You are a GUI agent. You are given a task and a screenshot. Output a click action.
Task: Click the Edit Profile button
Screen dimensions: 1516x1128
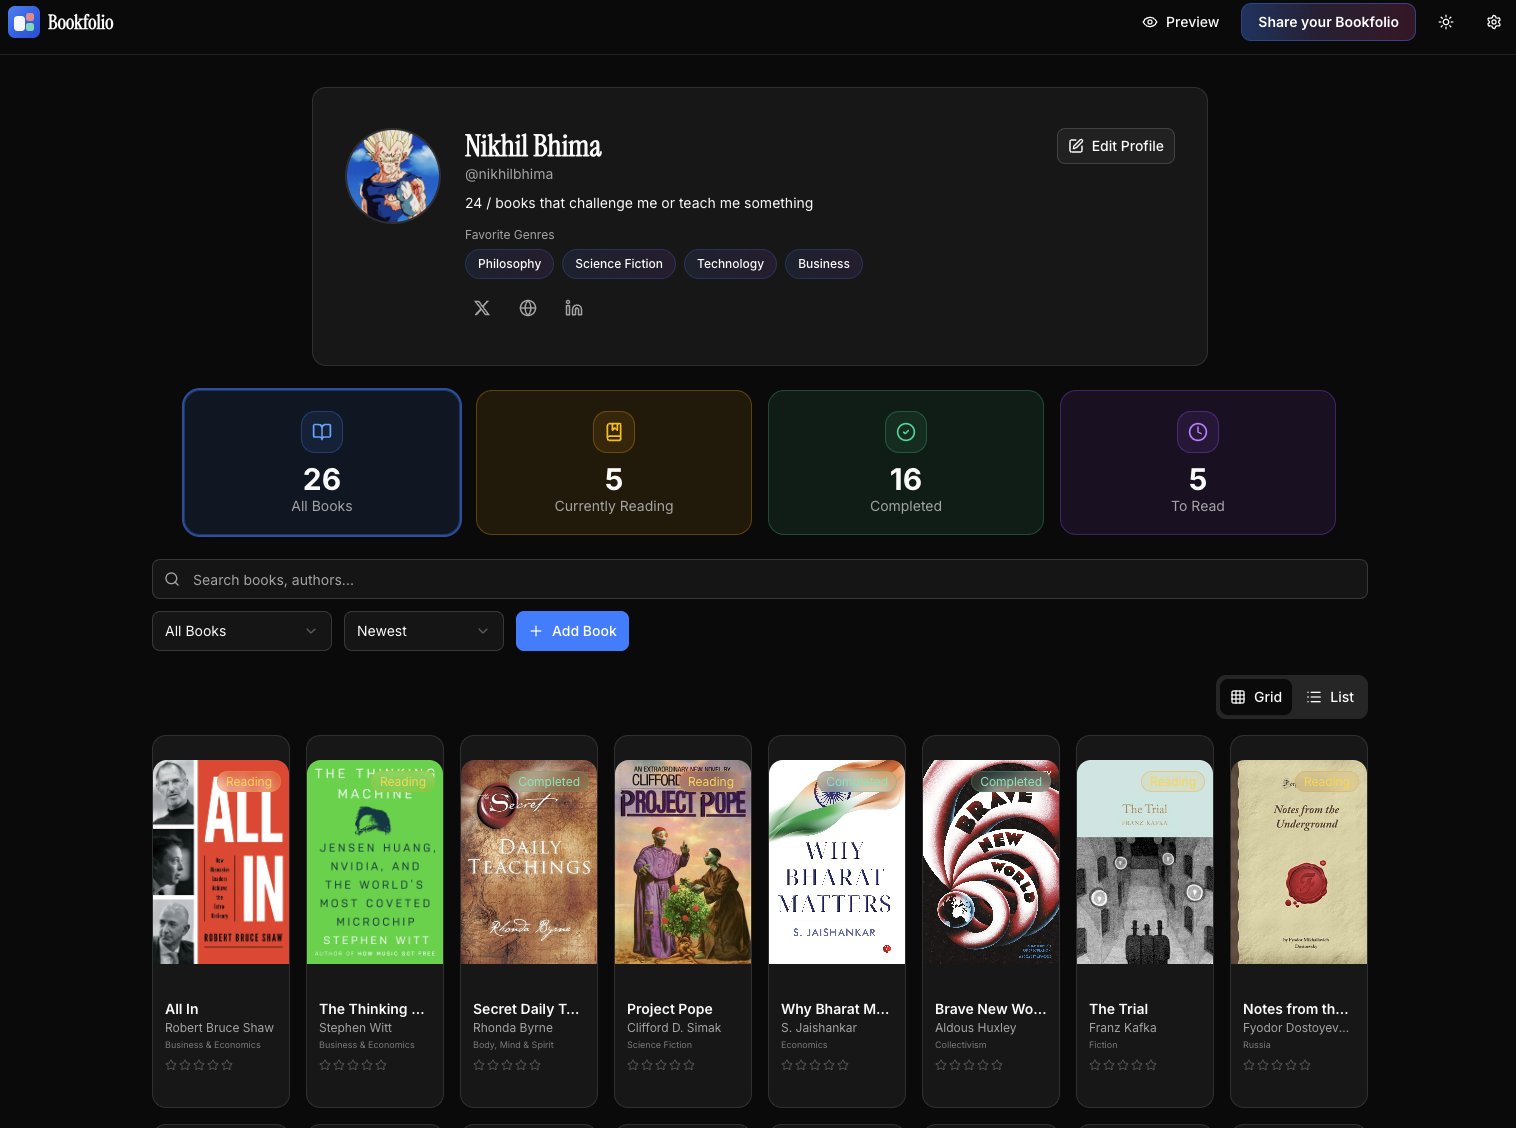coord(1115,146)
